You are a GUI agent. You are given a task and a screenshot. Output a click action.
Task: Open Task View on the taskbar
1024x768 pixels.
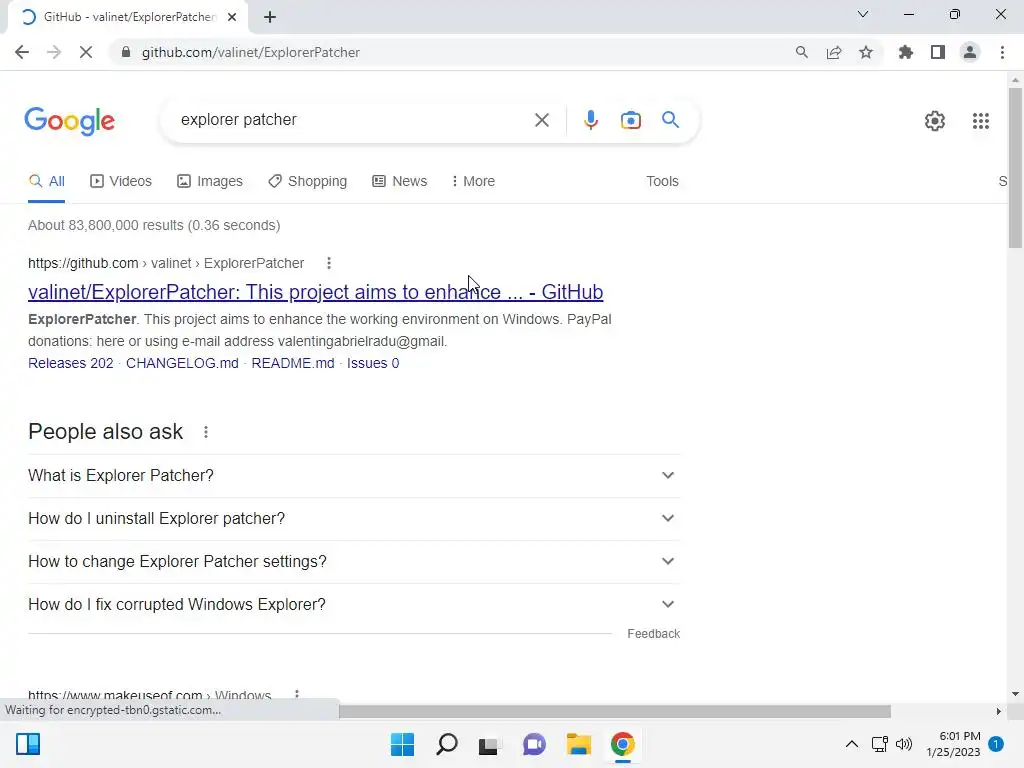(x=490, y=744)
